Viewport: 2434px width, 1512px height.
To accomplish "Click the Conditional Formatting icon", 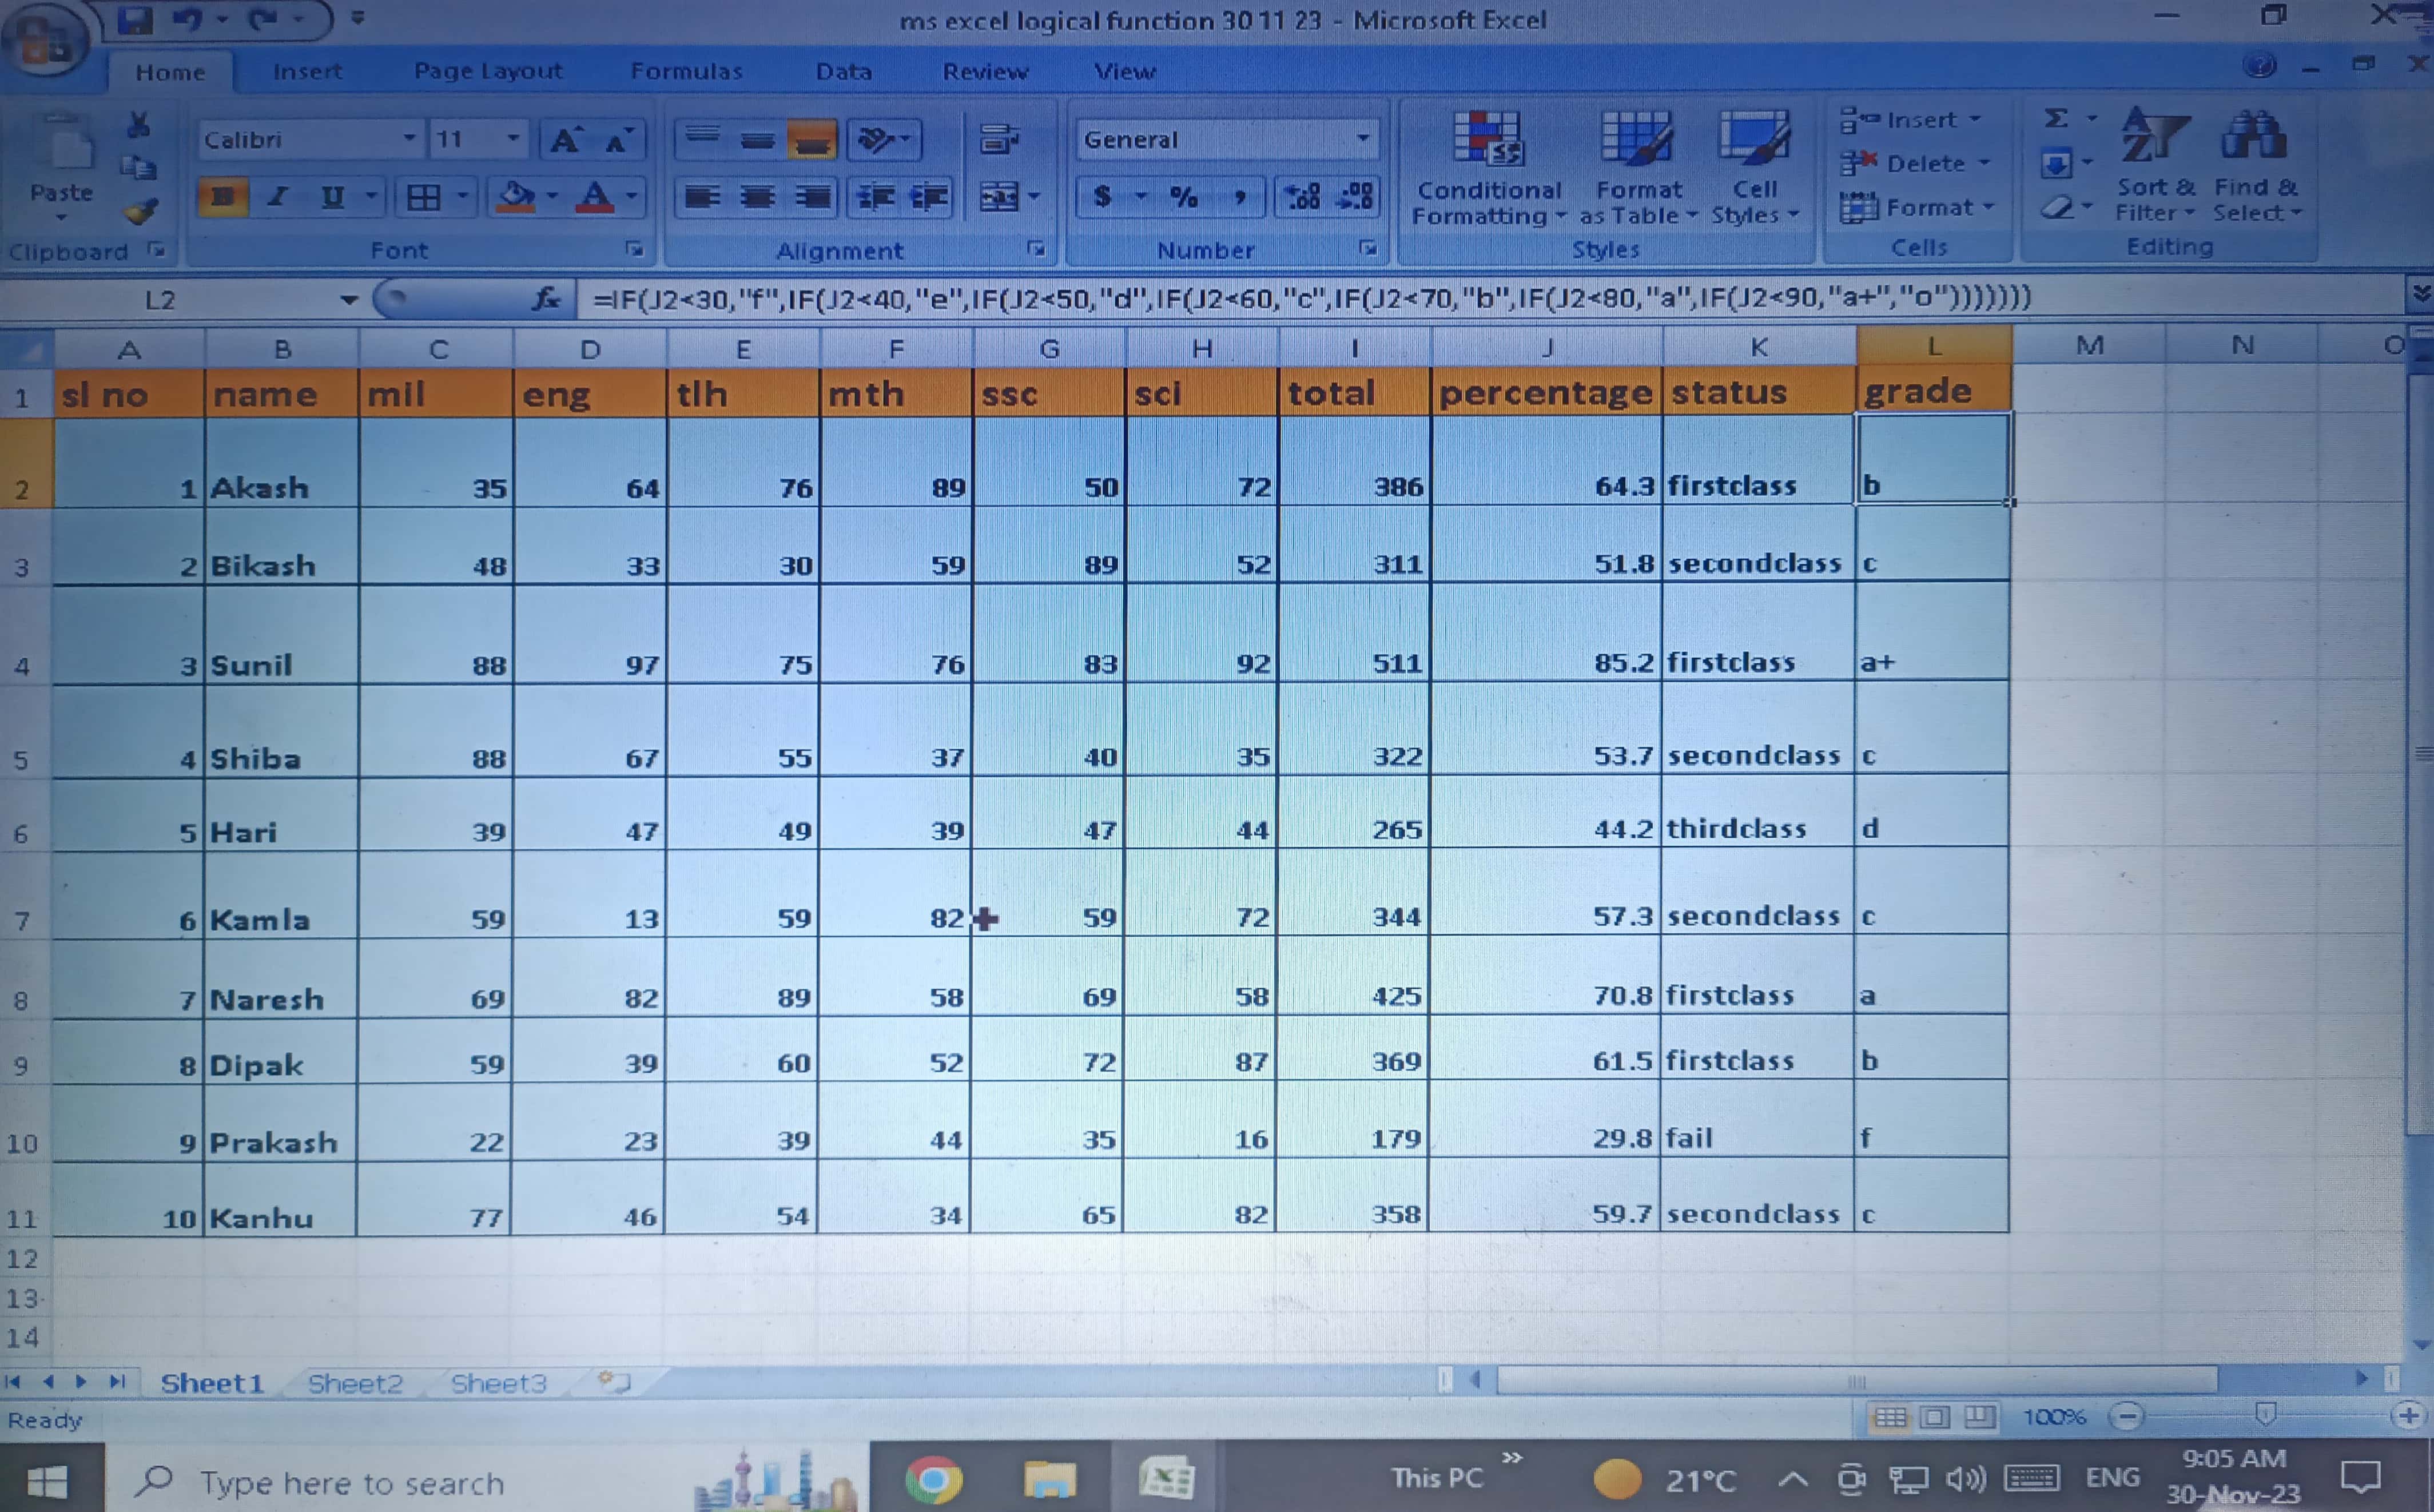I will [1487, 138].
